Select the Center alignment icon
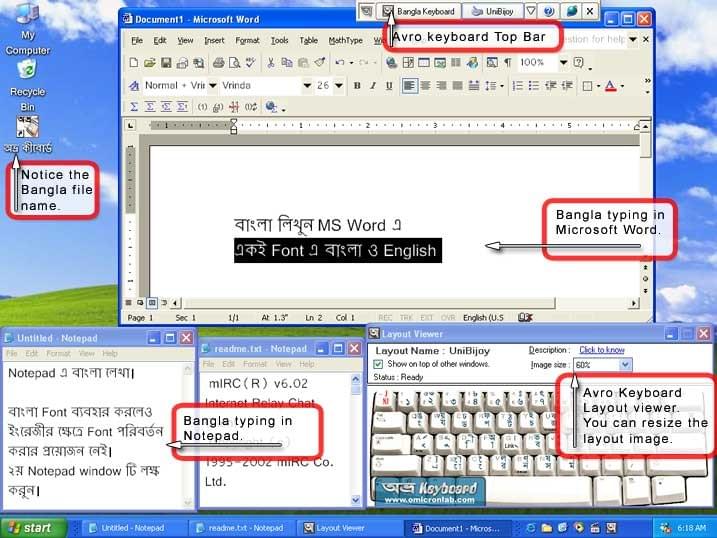The width and height of the screenshot is (717, 538). (x=425, y=85)
